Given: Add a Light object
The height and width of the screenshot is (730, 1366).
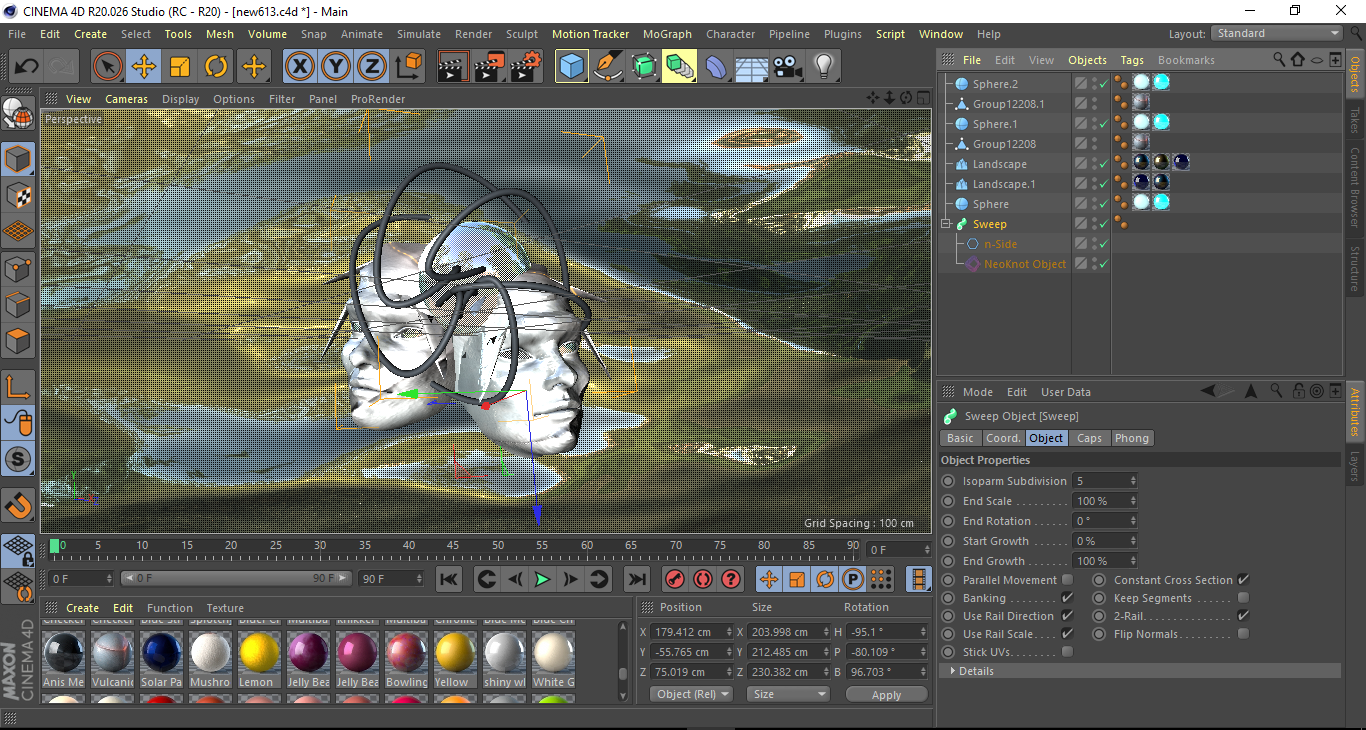Looking at the screenshot, I should 824,67.
